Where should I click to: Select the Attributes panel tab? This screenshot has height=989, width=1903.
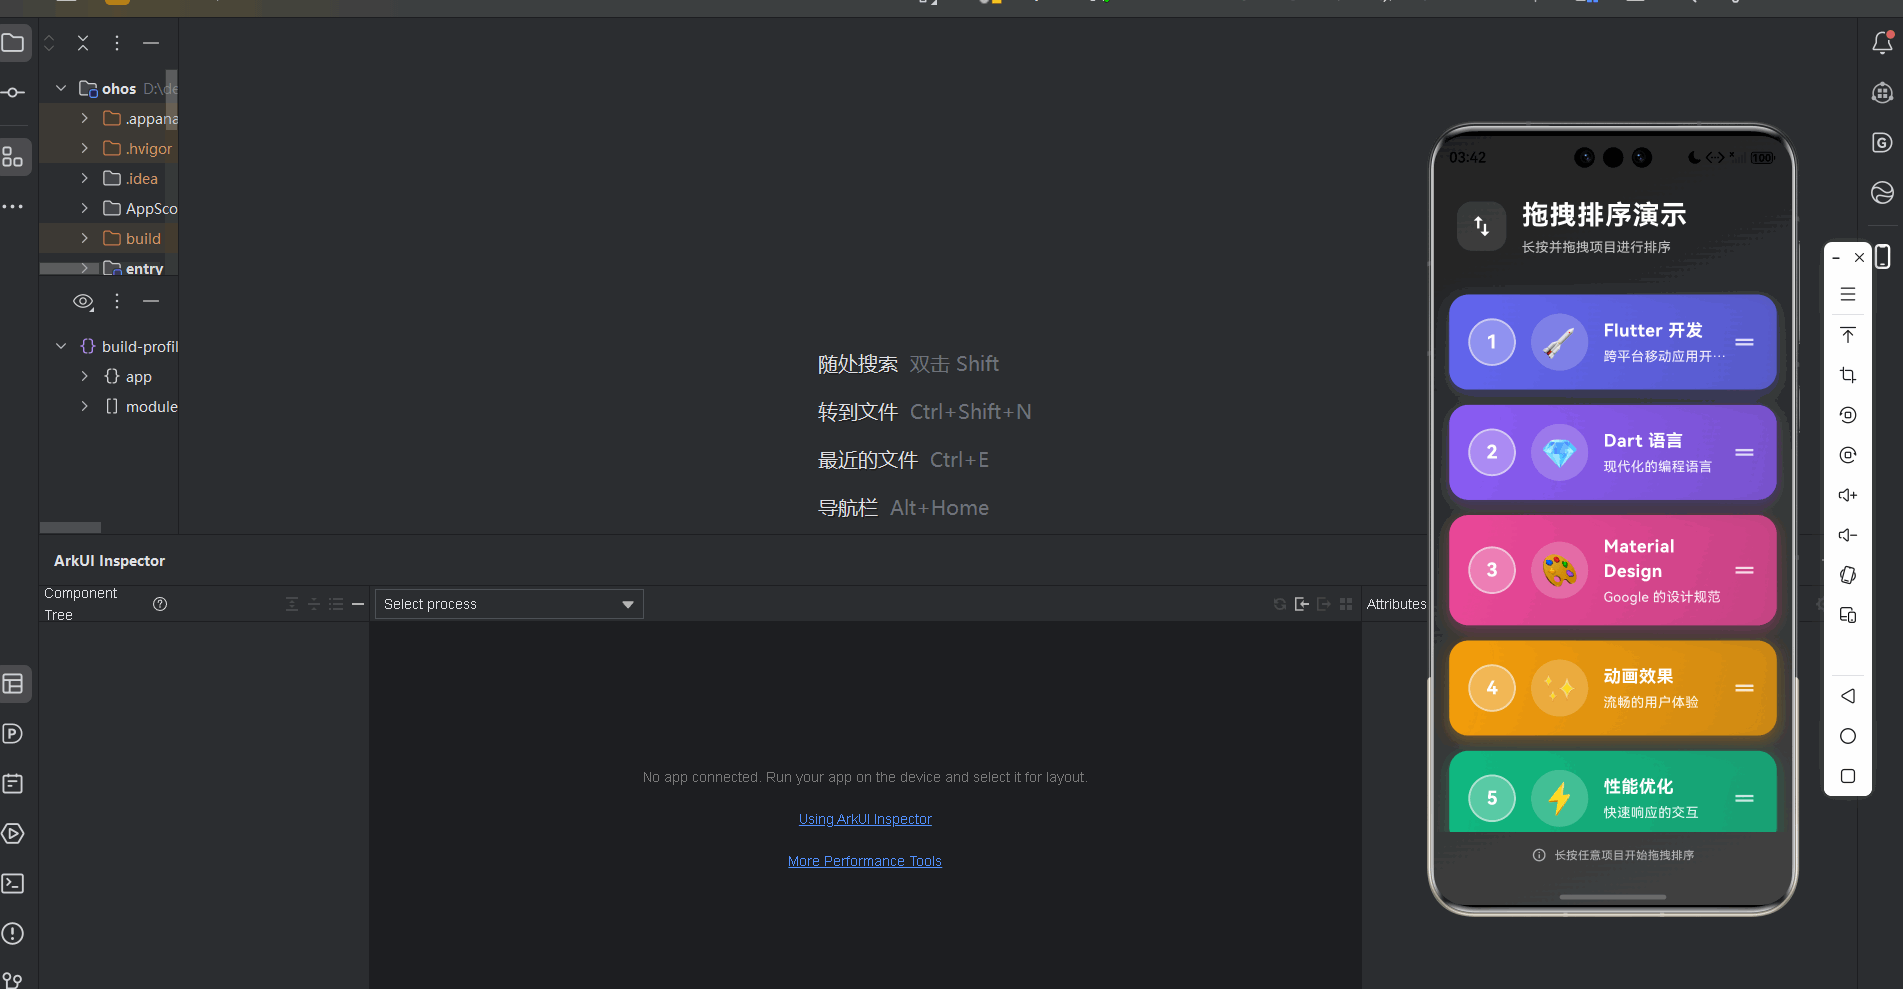1396,604
